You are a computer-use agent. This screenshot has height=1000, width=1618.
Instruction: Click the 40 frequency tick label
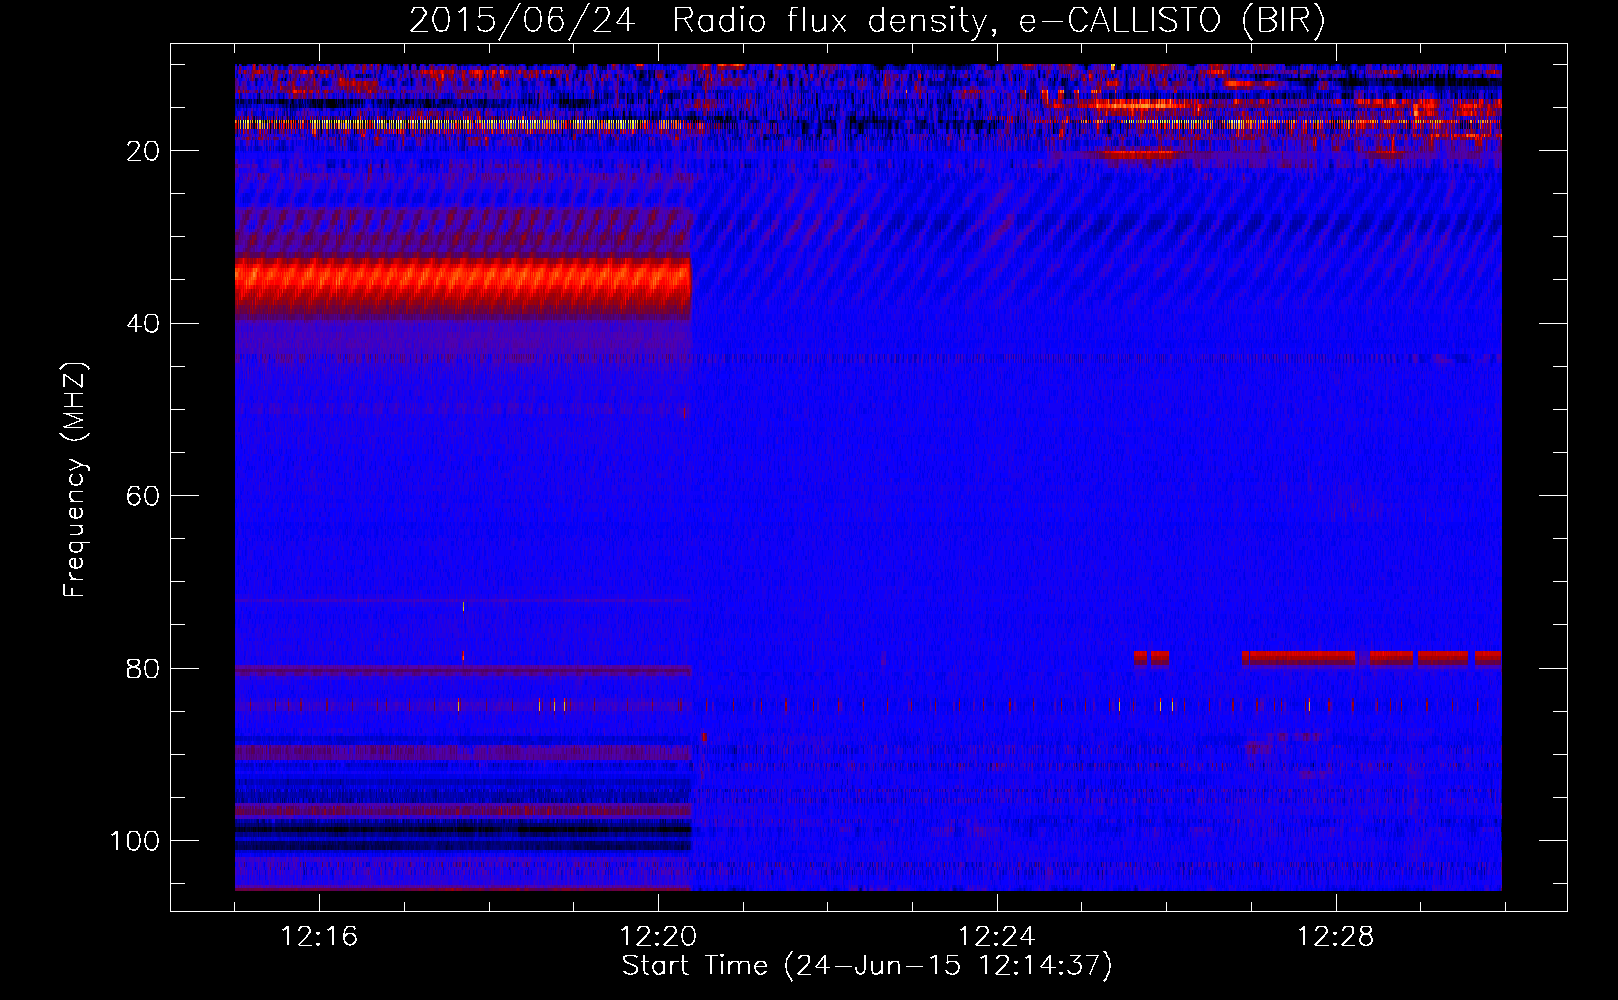coord(144,324)
